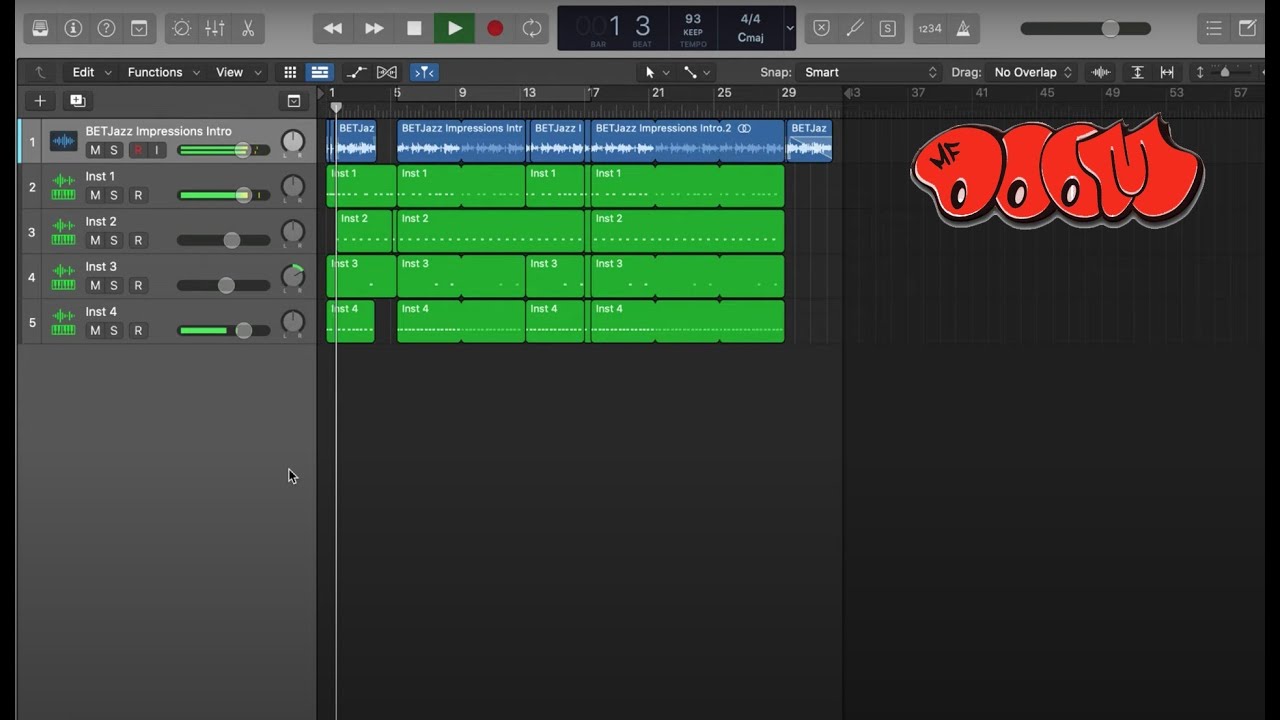Toggle Input monitoring on BETJazz track

(156, 150)
